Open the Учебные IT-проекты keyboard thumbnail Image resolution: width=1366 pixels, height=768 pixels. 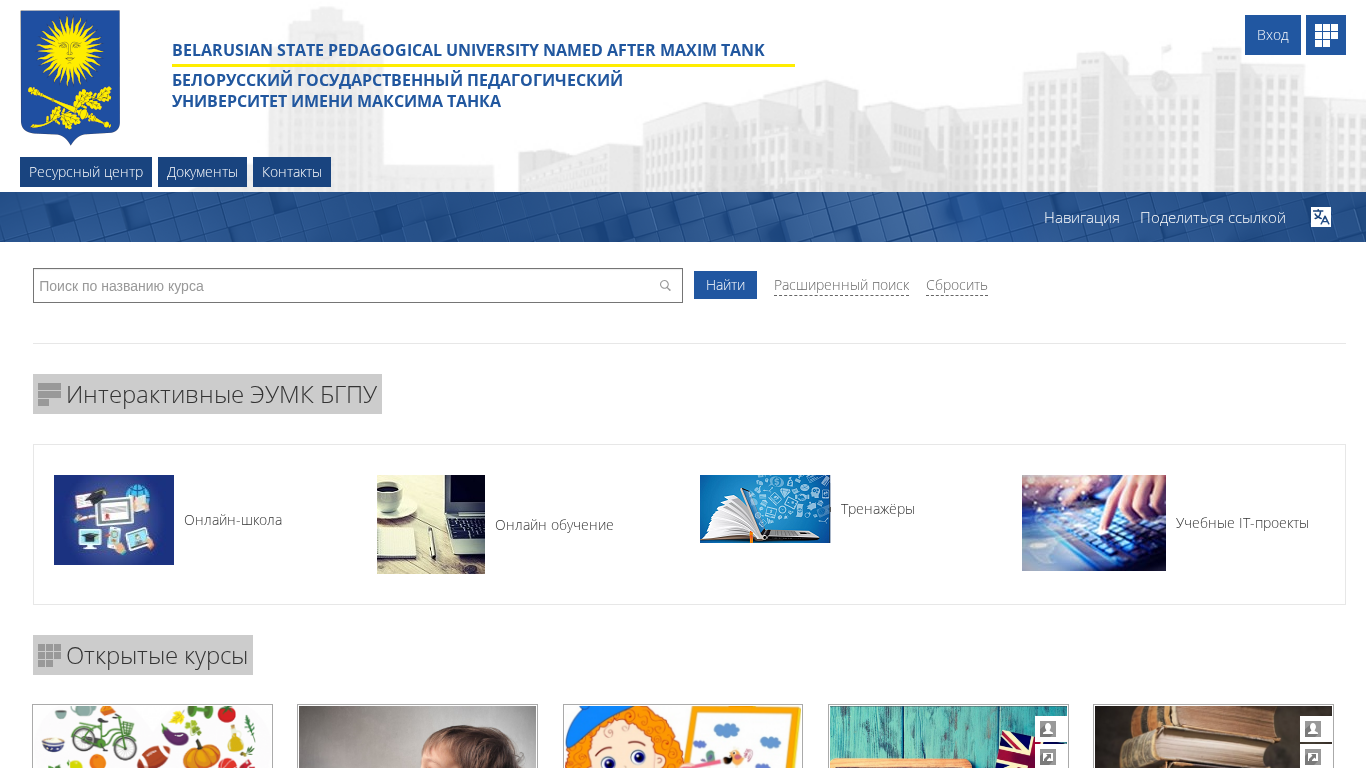[x=1094, y=523]
